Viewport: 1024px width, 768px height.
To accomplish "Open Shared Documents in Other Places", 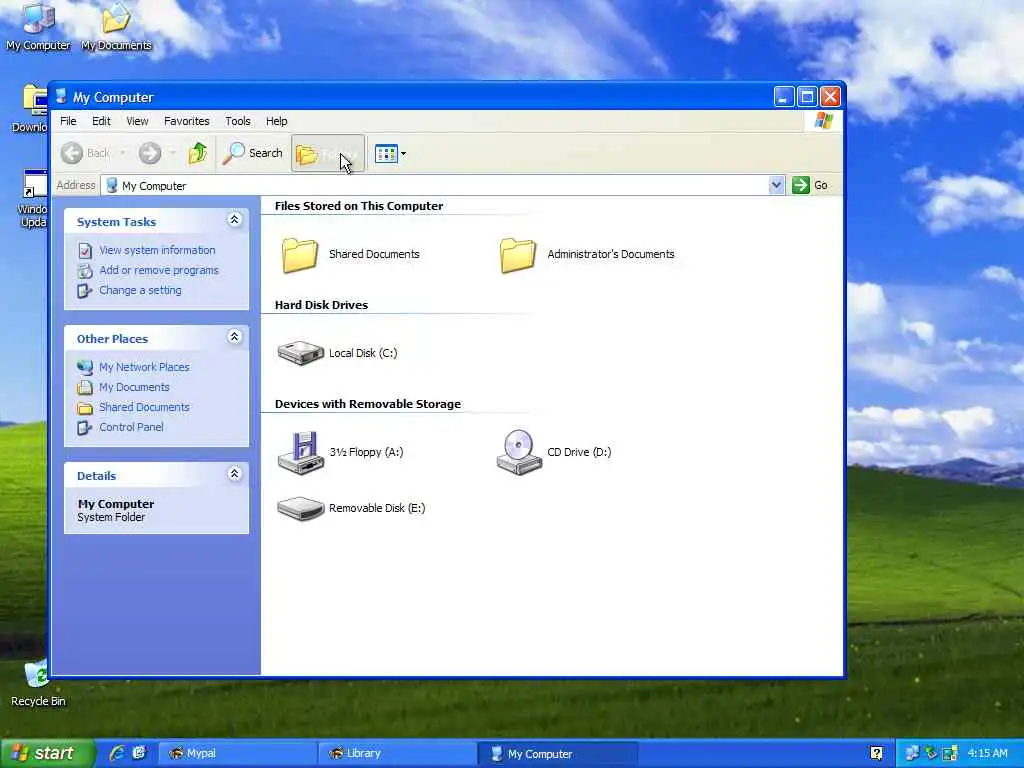I will [x=144, y=408].
